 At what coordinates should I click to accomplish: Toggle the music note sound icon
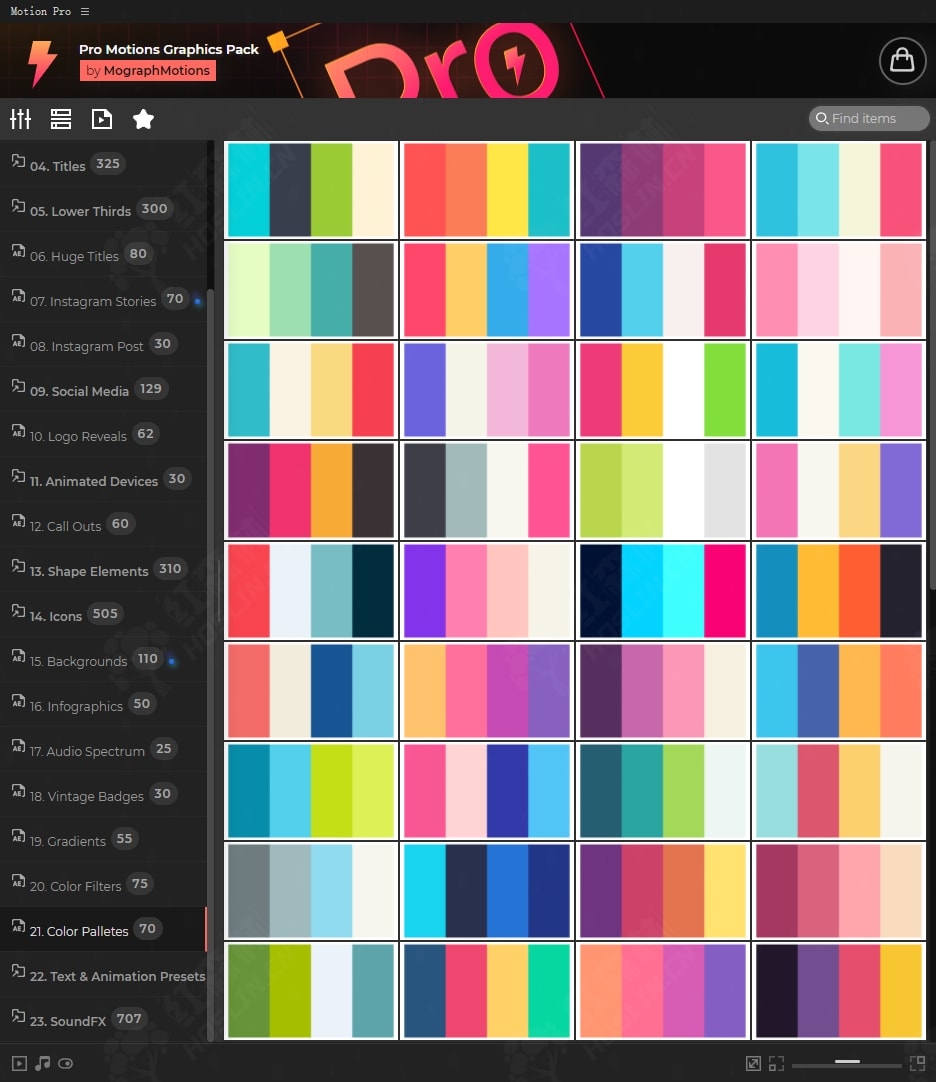(x=43, y=1063)
